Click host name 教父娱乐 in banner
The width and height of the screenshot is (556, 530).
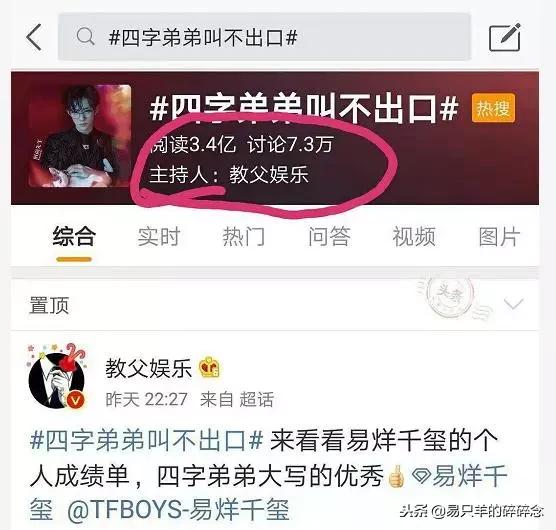269,175
